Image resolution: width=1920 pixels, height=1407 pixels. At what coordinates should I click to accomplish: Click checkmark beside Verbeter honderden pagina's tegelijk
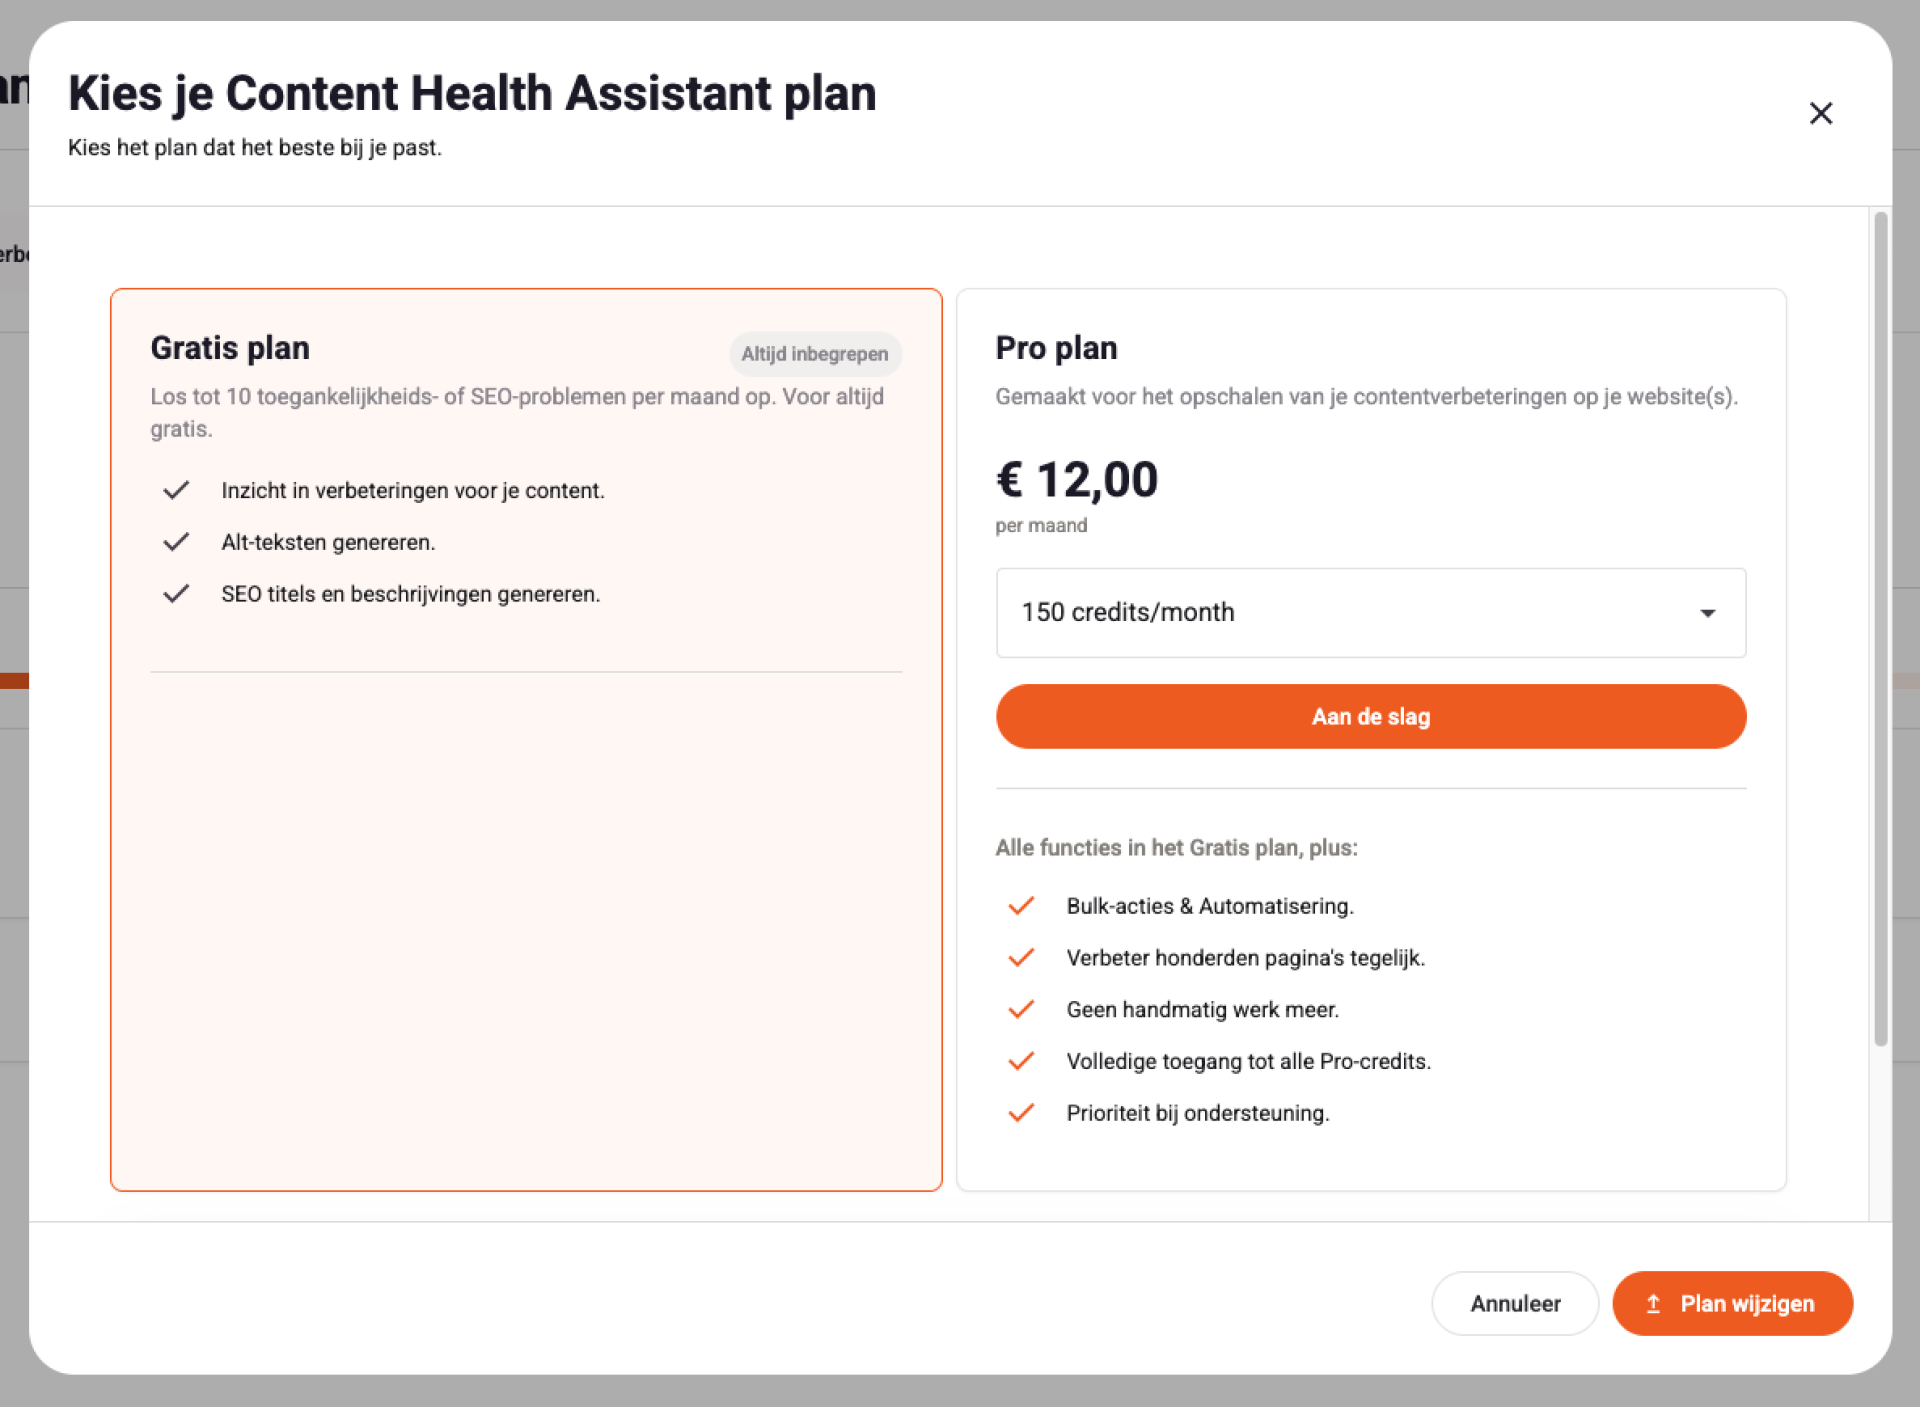[x=1021, y=958]
